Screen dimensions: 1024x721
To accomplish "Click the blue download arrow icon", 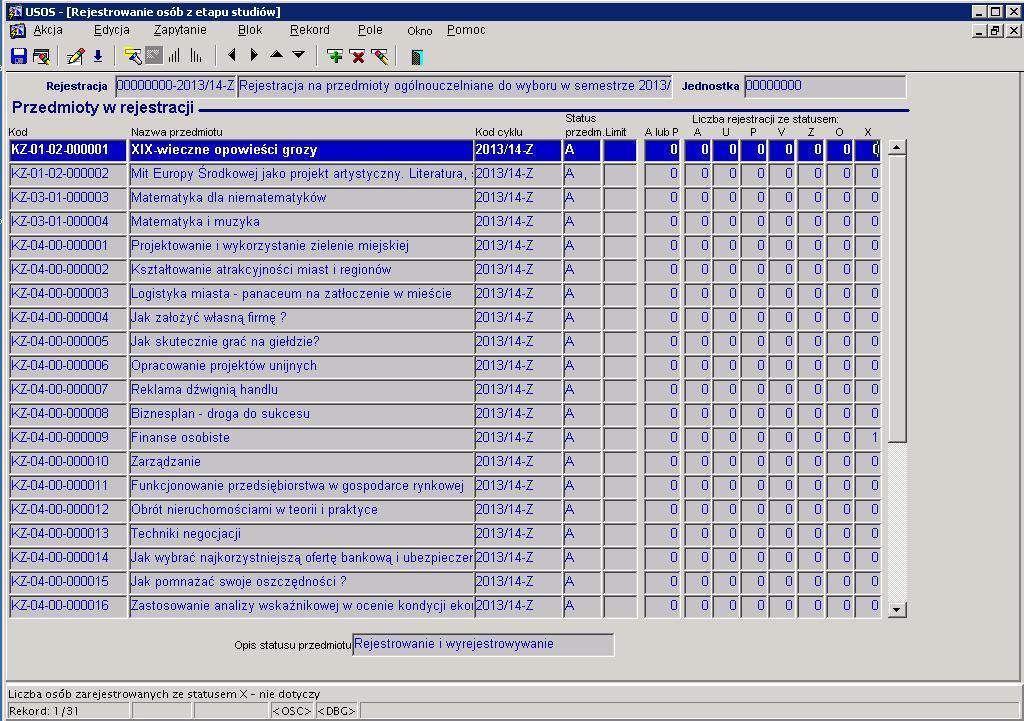I will (98, 56).
